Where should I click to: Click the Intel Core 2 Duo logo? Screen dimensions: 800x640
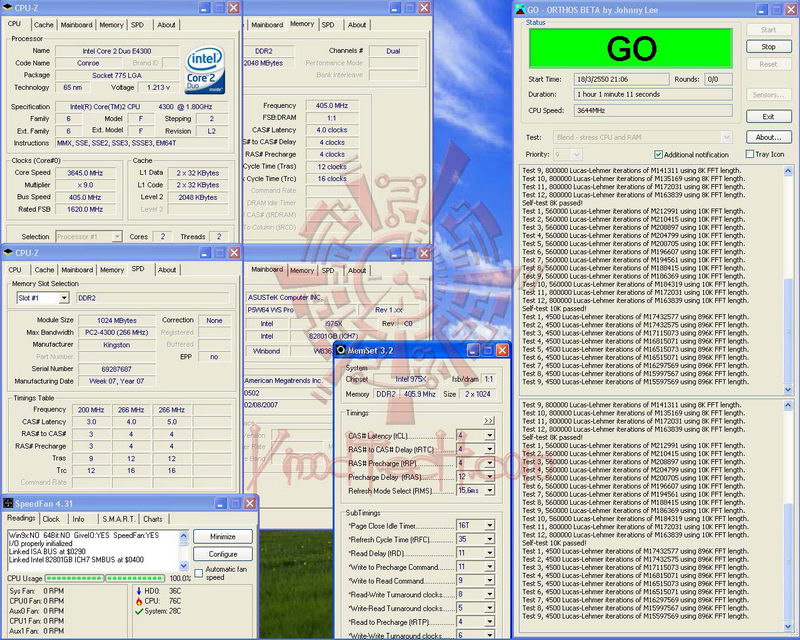pyautogui.click(x=206, y=70)
